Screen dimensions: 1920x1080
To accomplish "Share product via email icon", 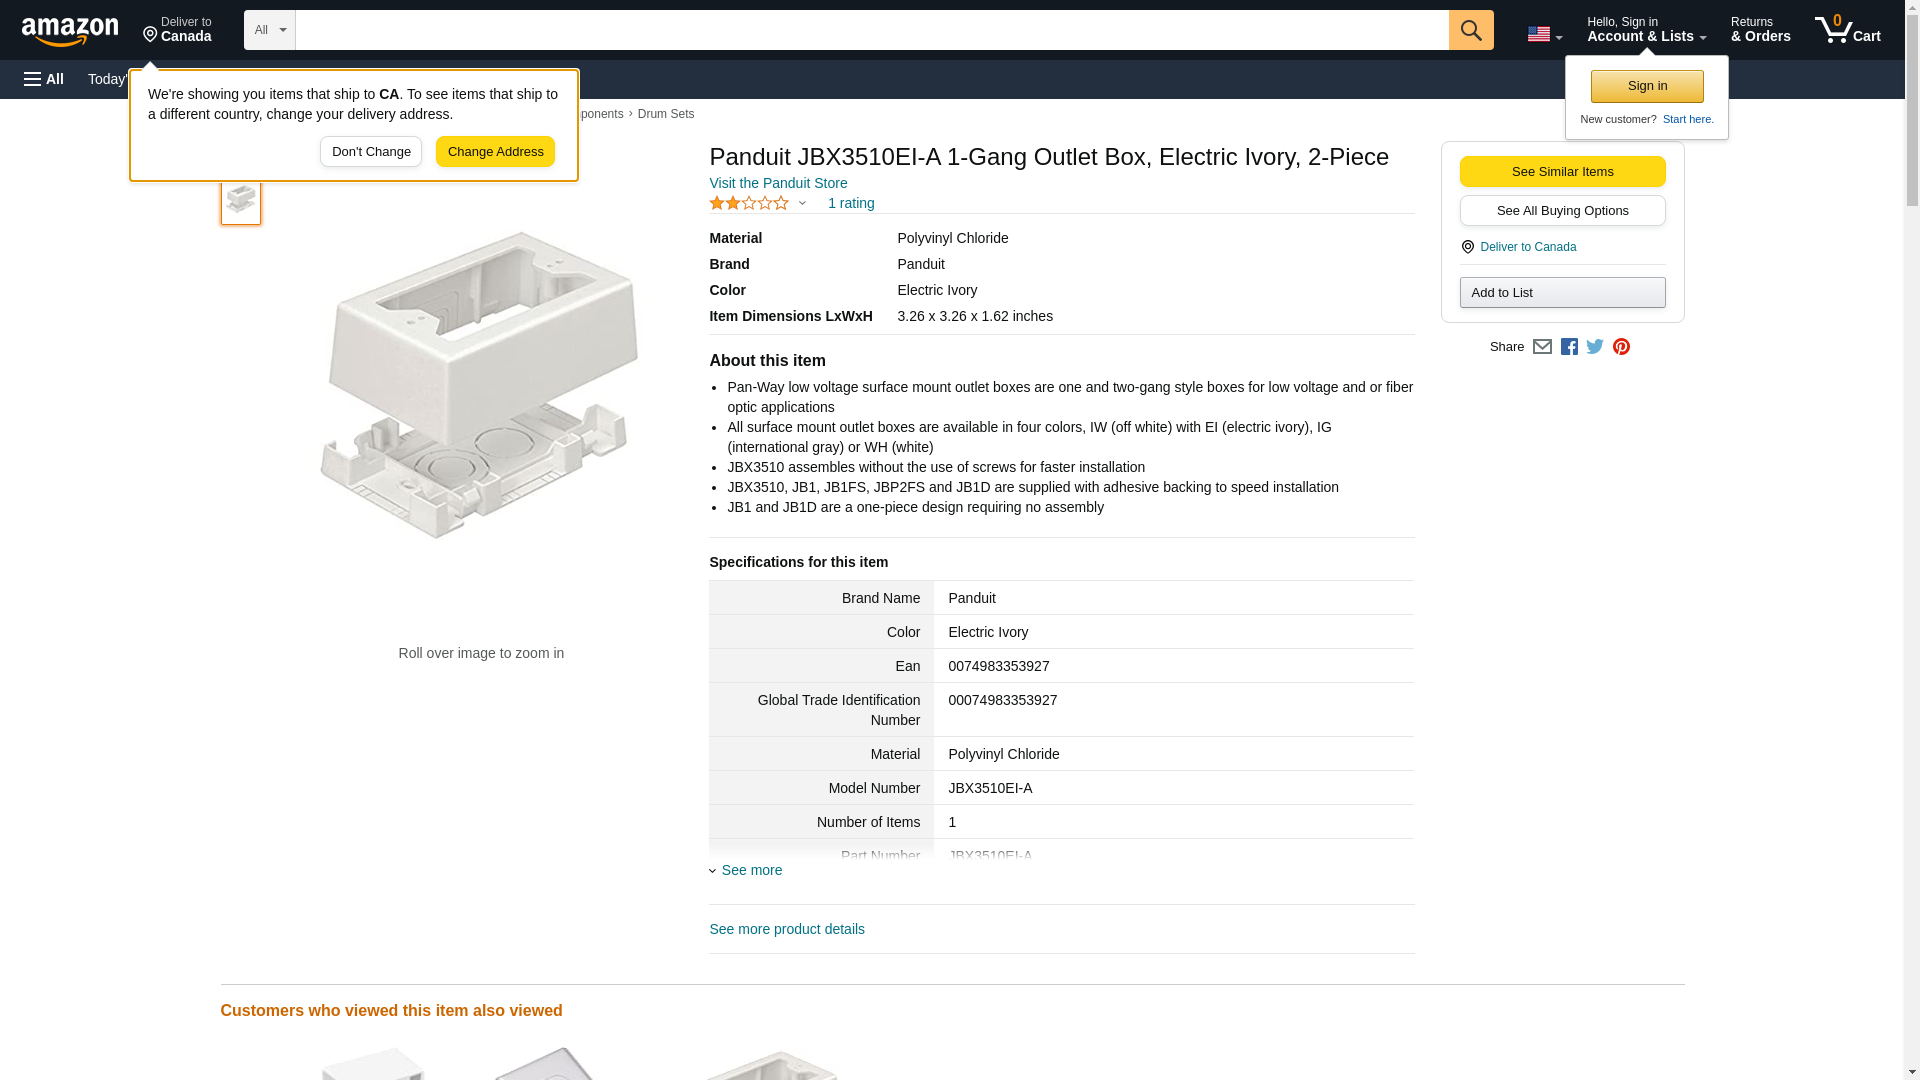I will click(x=1542, y=347).
